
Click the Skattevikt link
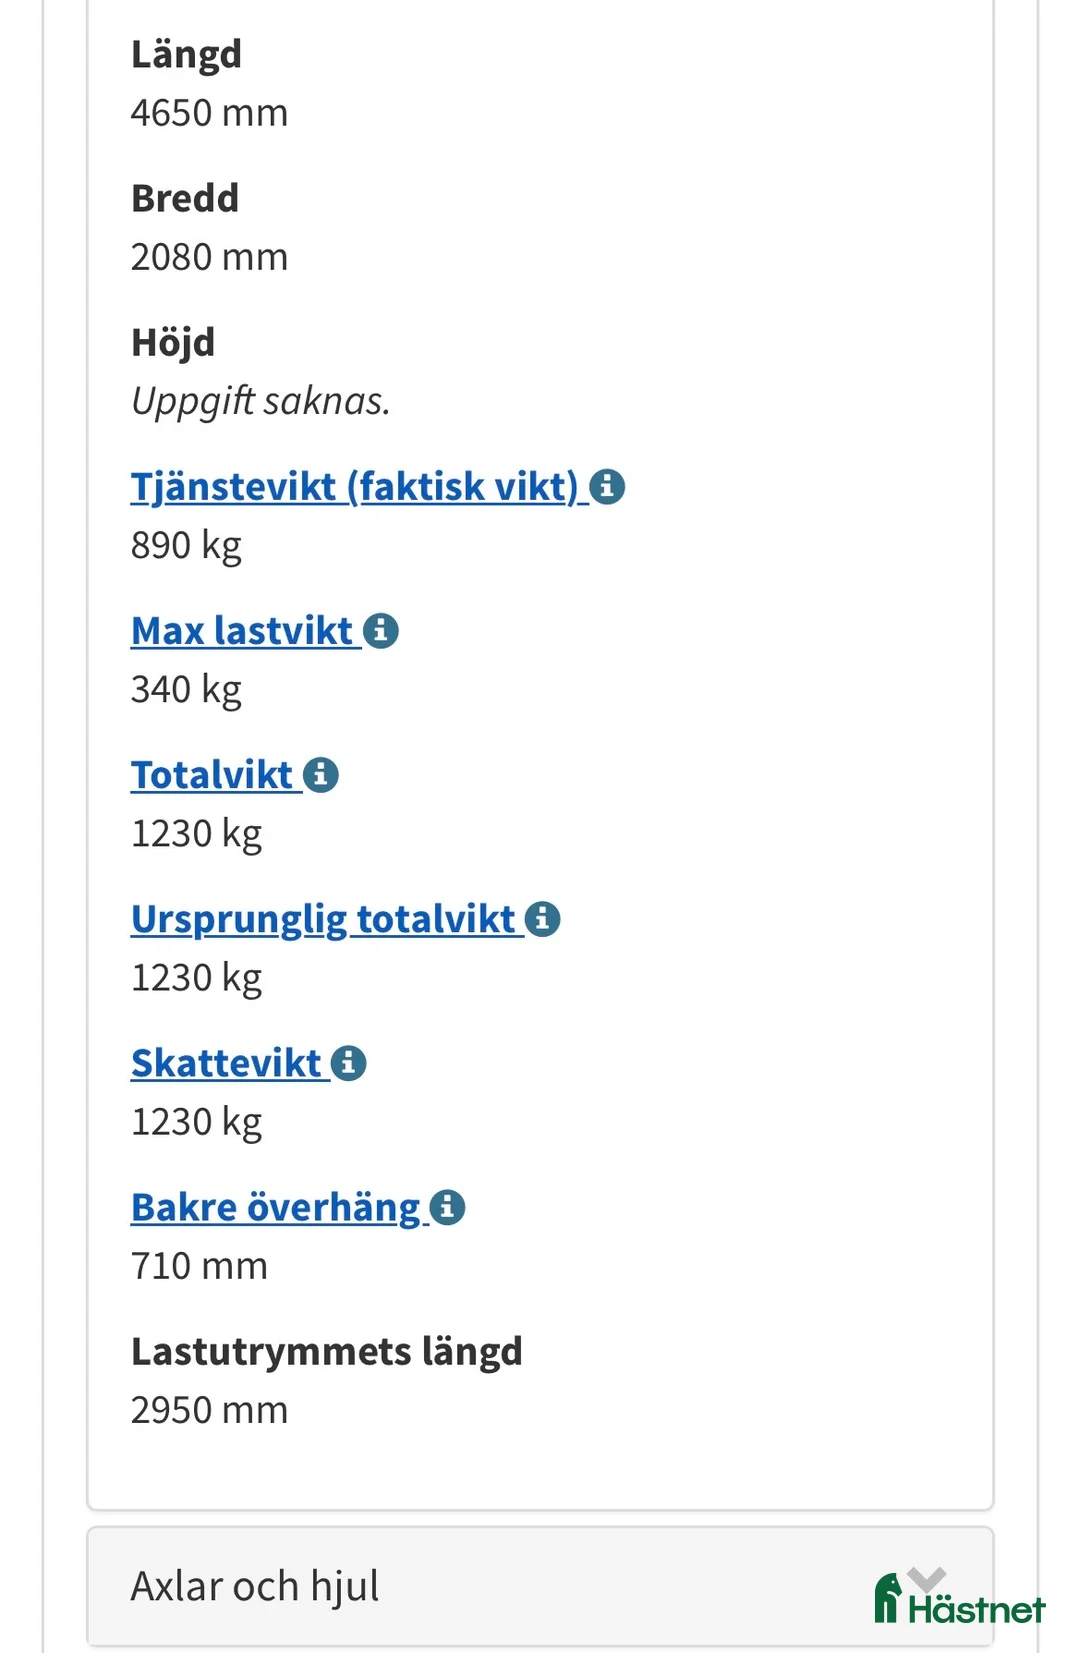click(227, 1063)
